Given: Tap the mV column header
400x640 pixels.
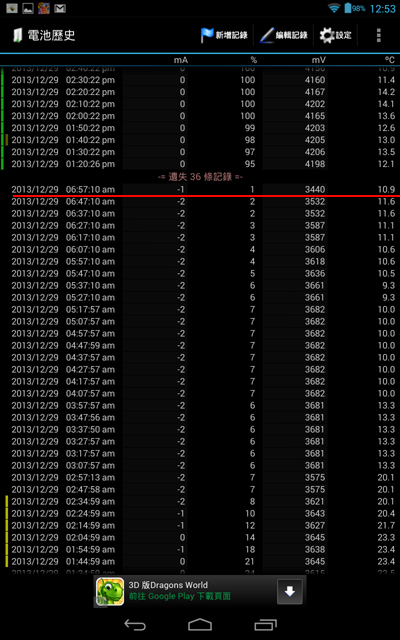Looking at the screenshot, I should [319, 60].
